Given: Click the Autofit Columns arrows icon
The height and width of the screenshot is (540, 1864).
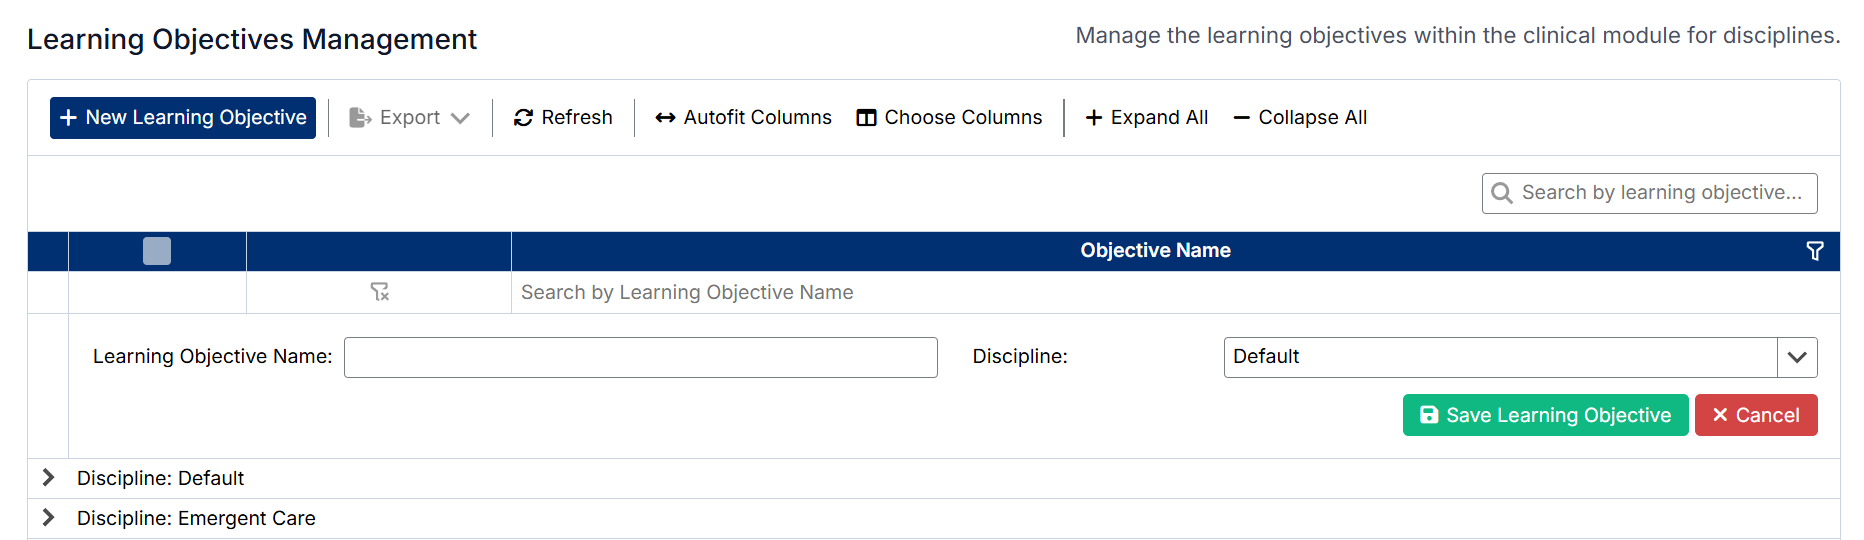Looking at the screenshot, I should 665,118.
